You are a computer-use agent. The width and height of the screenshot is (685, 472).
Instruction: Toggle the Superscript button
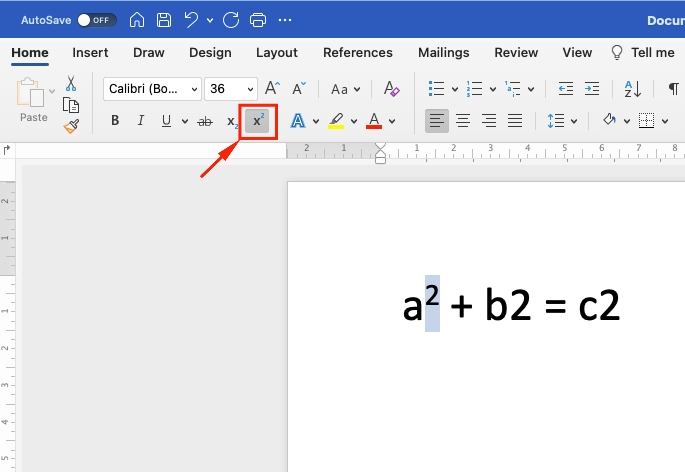[x=257, y=121]
